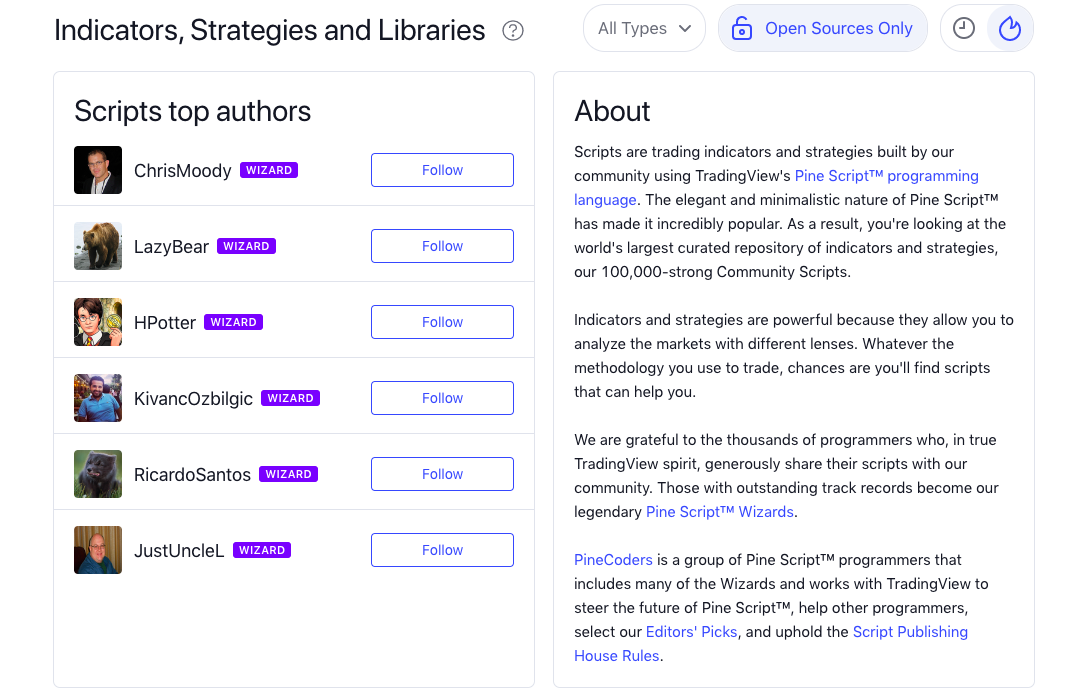
Task: Open ChrisMoody's profile avatar
Action: click(98, 170)
